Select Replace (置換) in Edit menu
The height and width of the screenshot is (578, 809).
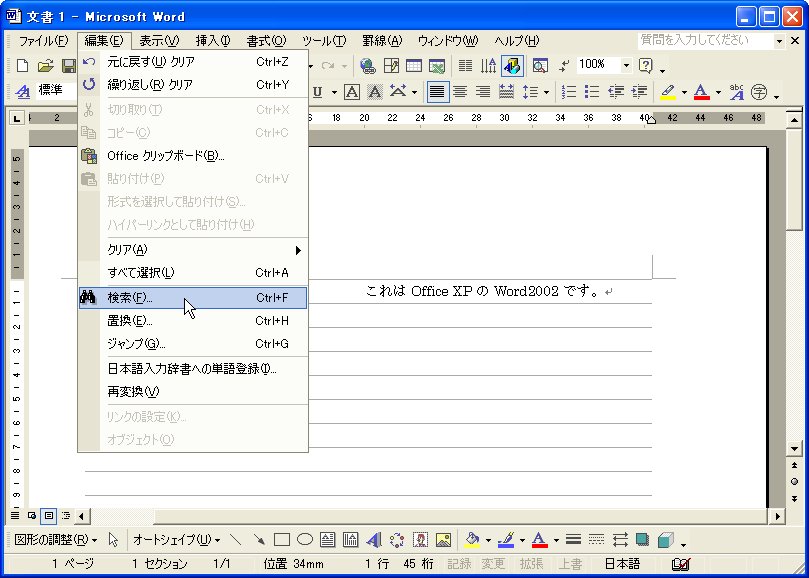click(x=193, y=321)
